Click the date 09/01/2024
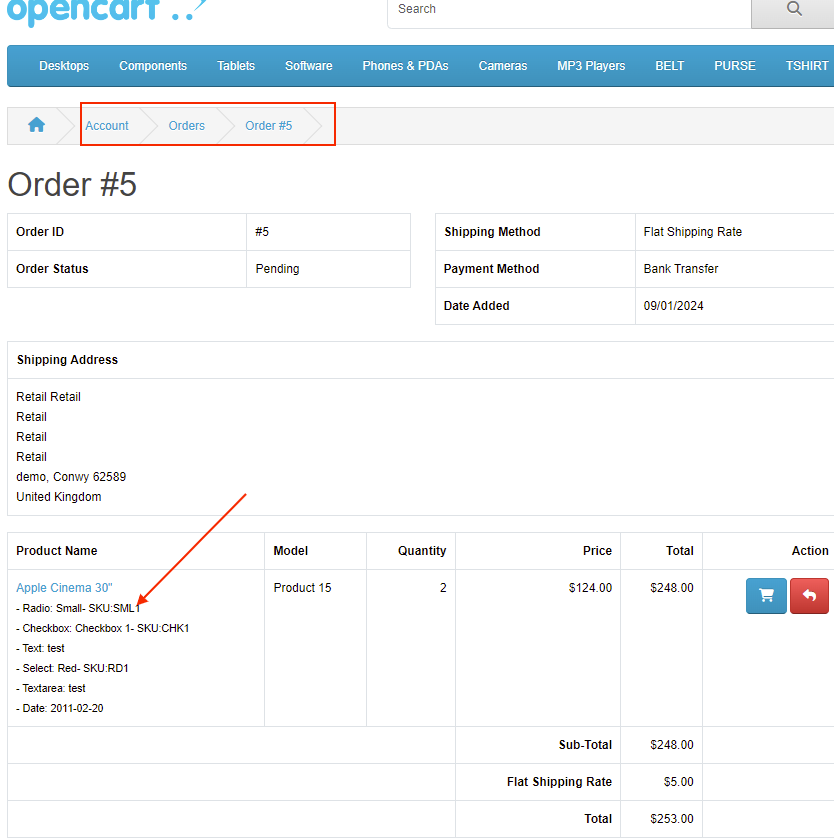The image size is (834, 838). (673, 306)
